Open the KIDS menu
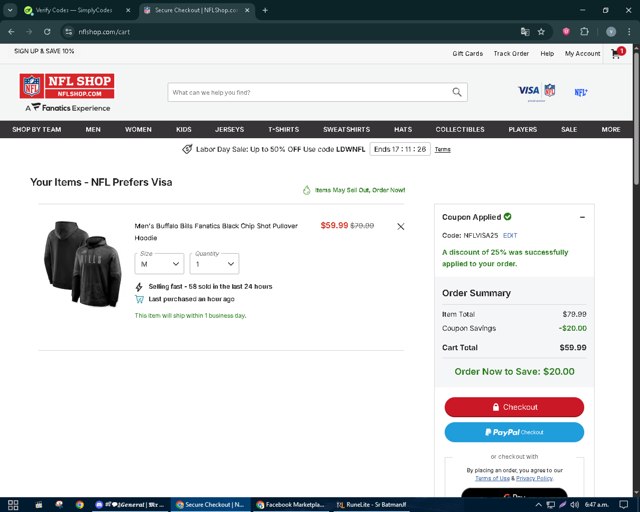This screenshot has width=640, height=512. [184, 129]
